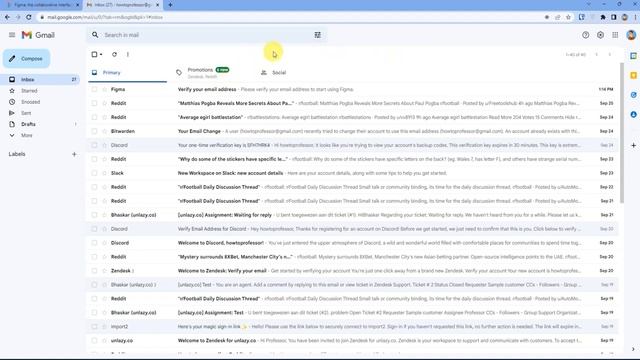
Task: Click the search magnifier icon
Action: coord(95,35)
